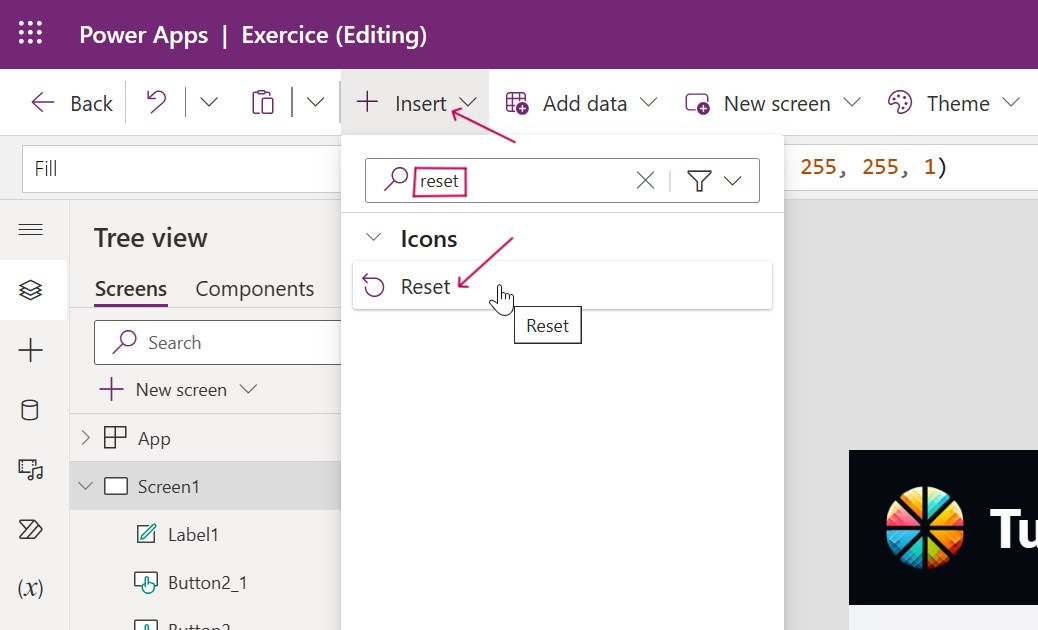Open the Variables (x) pane in sidebar
Image resolution: width=1038 pixels, height=630 pixels.
tap(30, 588)
